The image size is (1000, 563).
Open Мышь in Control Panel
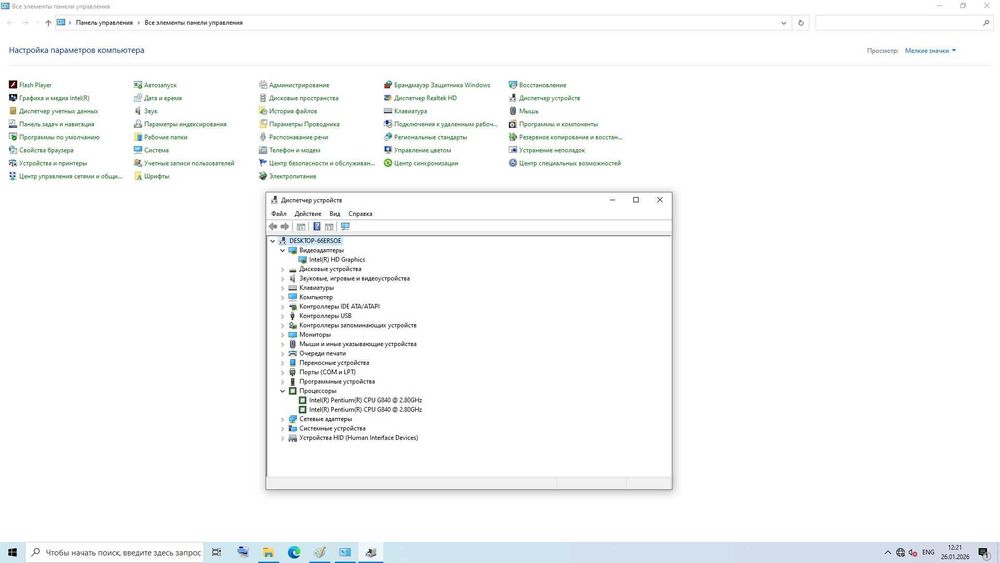[524, 111]
